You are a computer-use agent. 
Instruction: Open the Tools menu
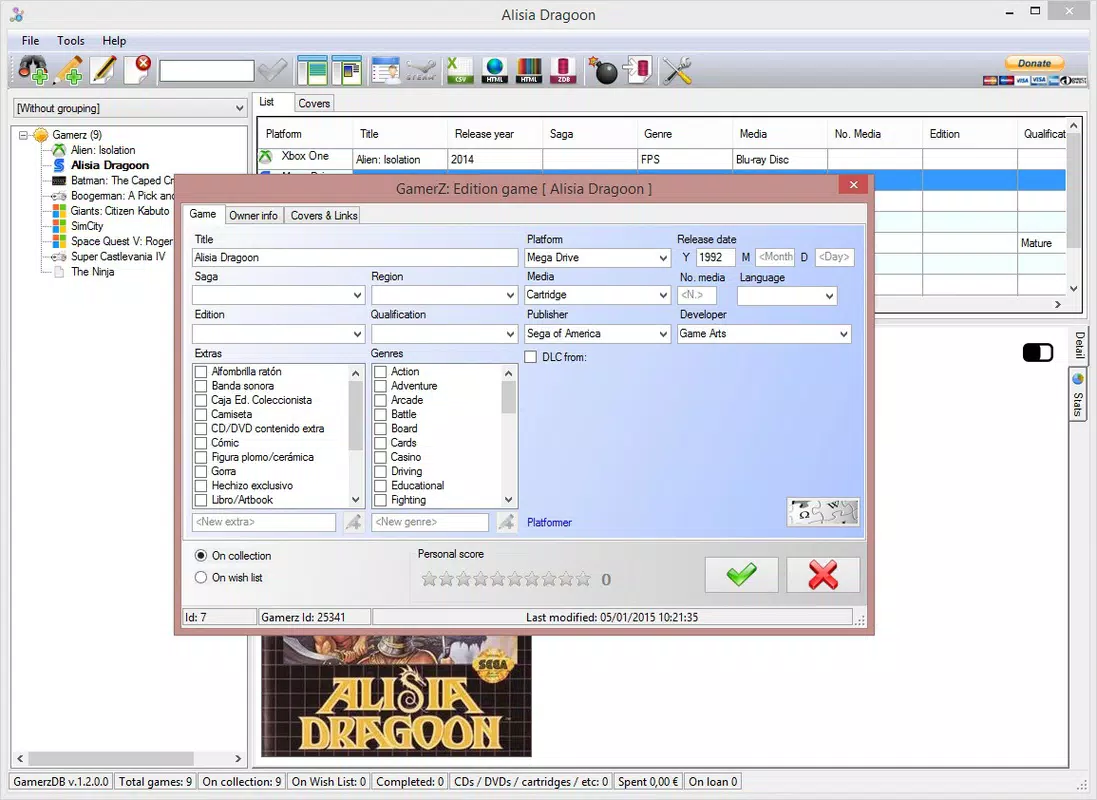tap(71, 41)
